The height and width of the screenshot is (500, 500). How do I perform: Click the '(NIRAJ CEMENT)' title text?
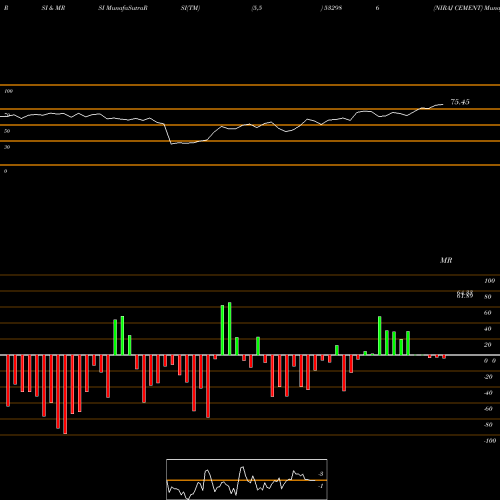(x=458, y=8)
